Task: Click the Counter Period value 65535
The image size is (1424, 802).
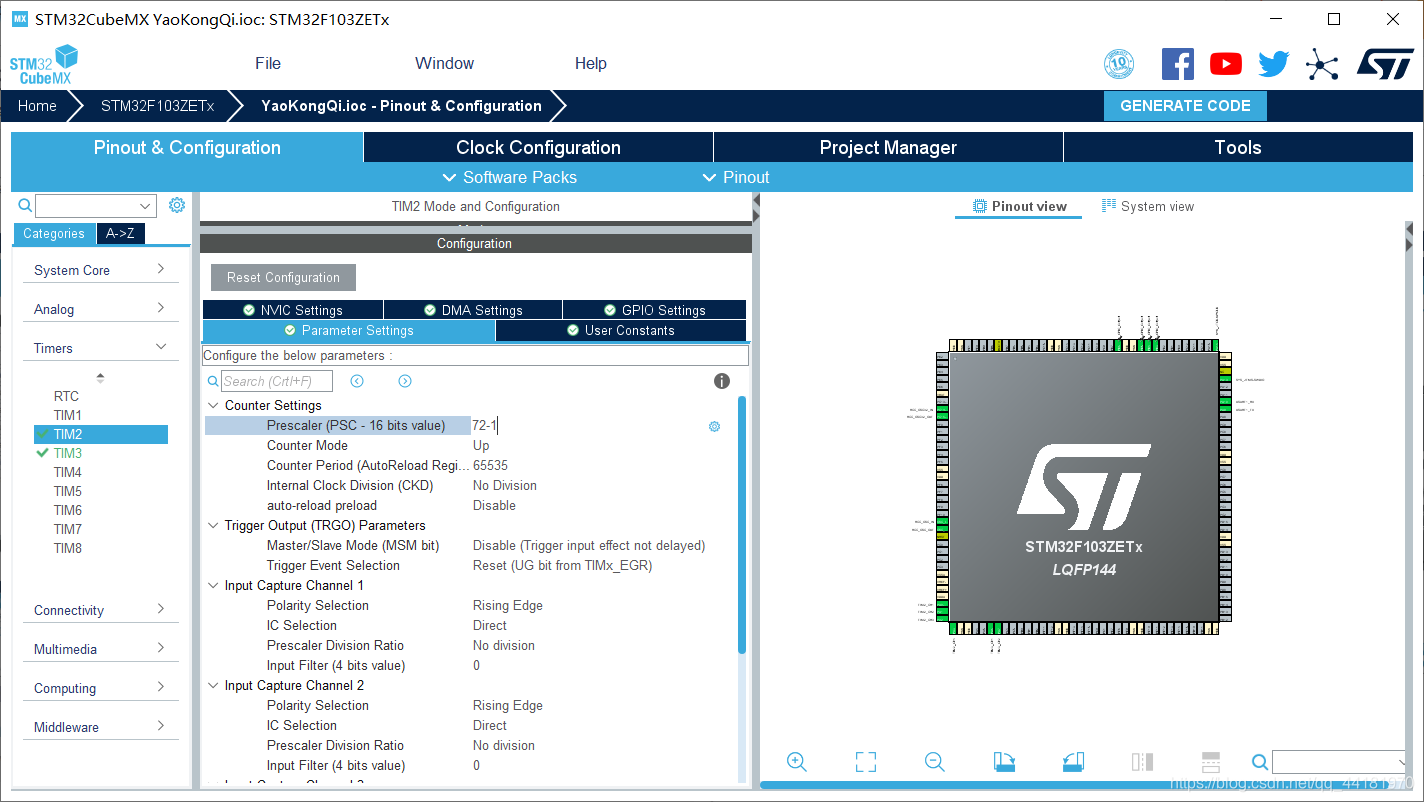Action: tap(490, 465)
